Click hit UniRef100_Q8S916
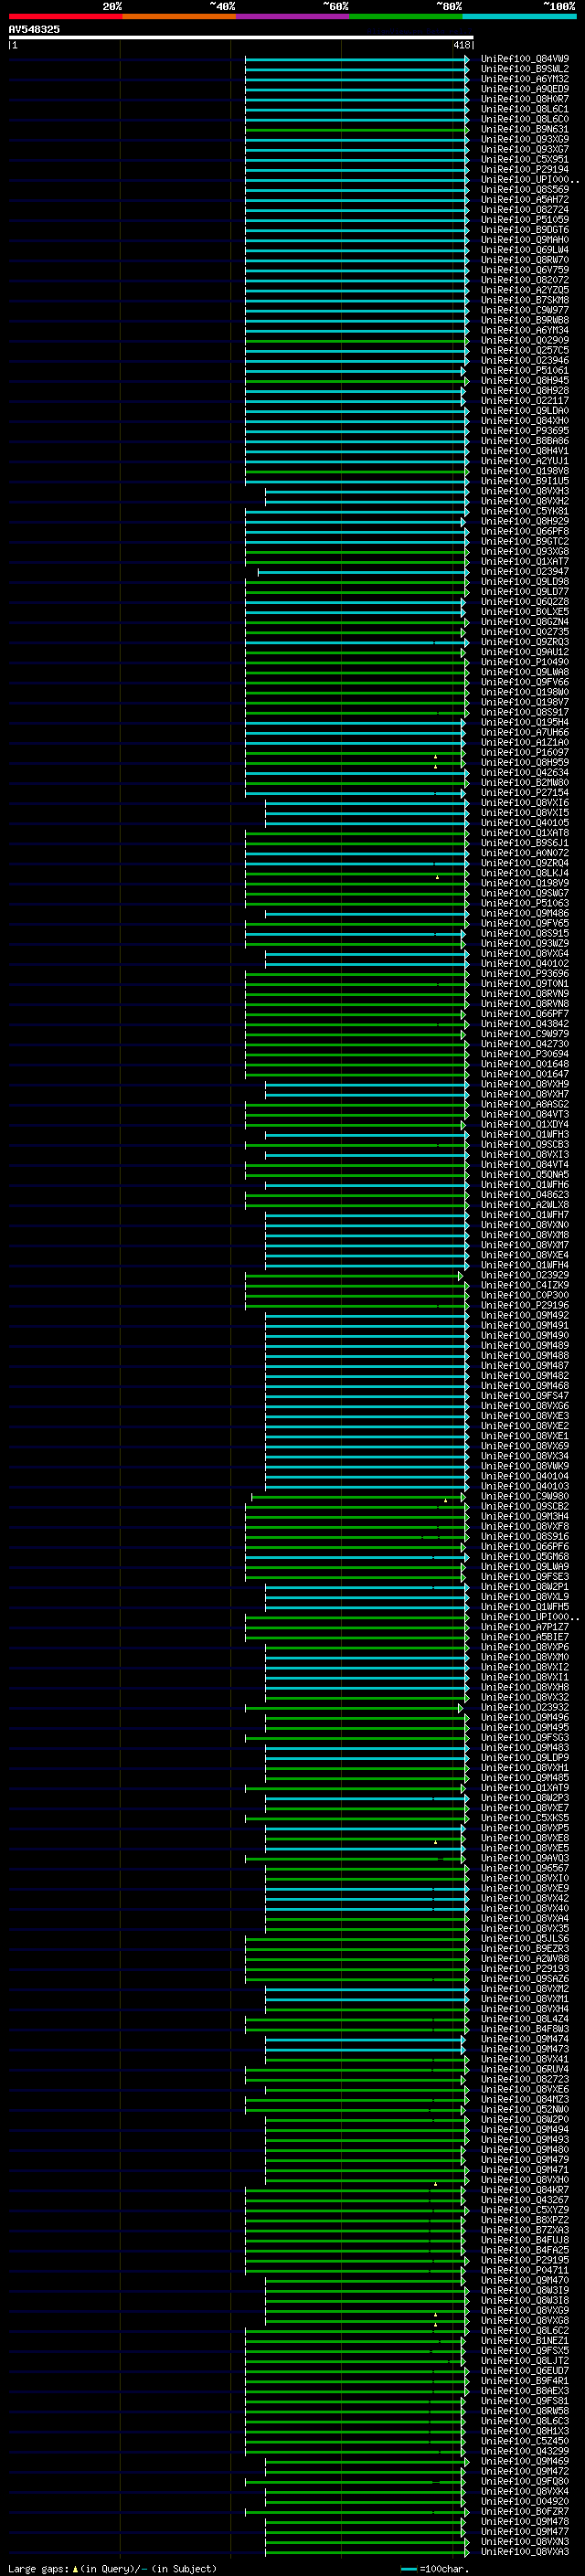Viewport: 585px width, 2576px height. (525, 1537)
